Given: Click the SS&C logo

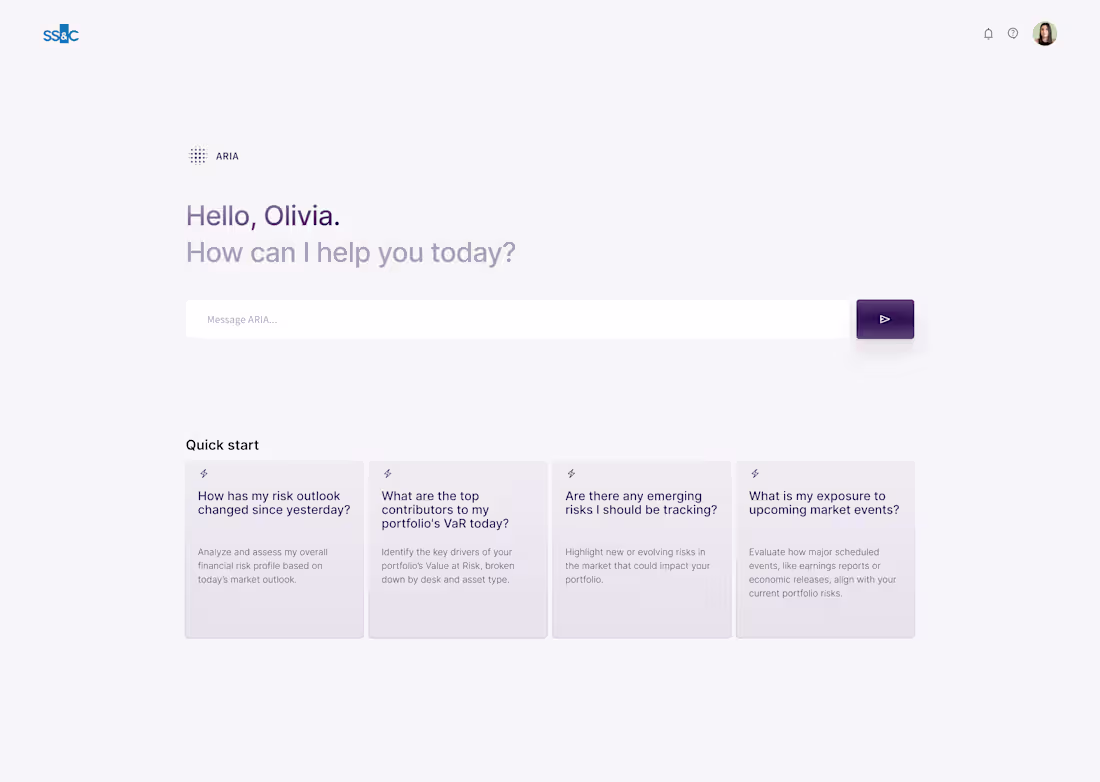Looking at the screenshot, I should (x=61, y=35).
